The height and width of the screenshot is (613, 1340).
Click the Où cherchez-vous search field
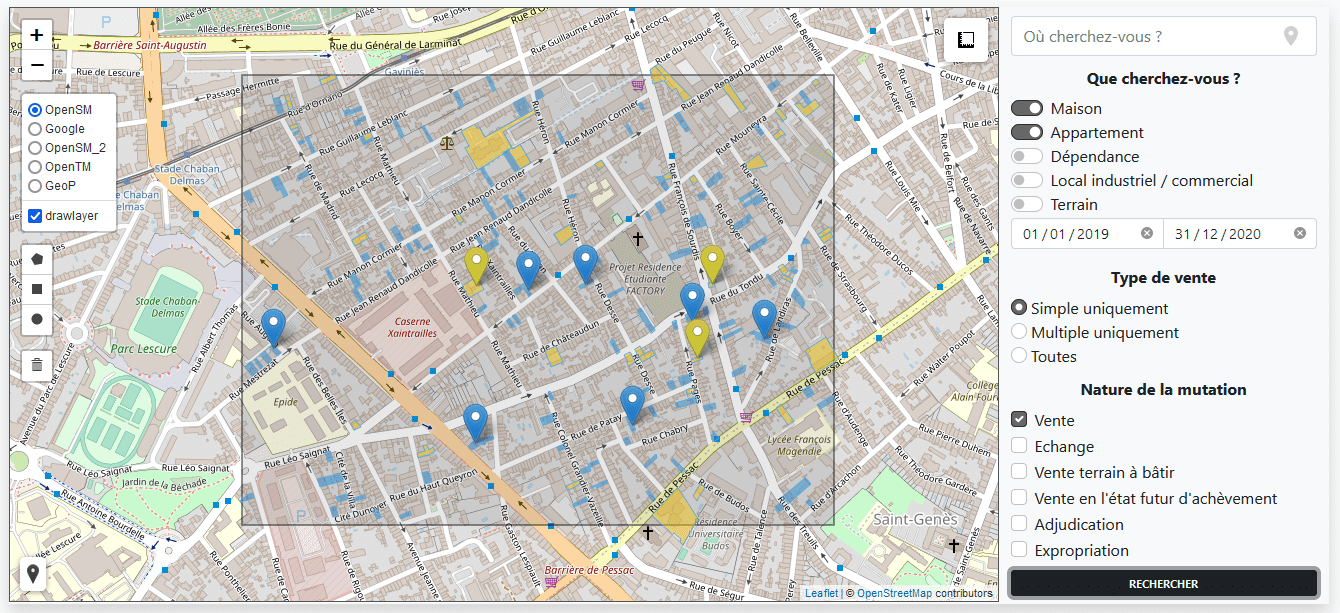1150,37
